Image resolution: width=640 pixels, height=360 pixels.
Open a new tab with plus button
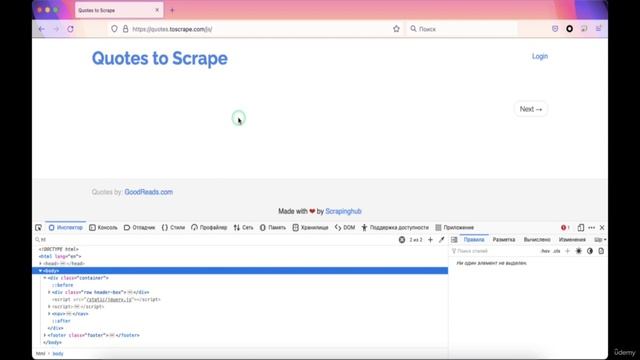(172, 10)
